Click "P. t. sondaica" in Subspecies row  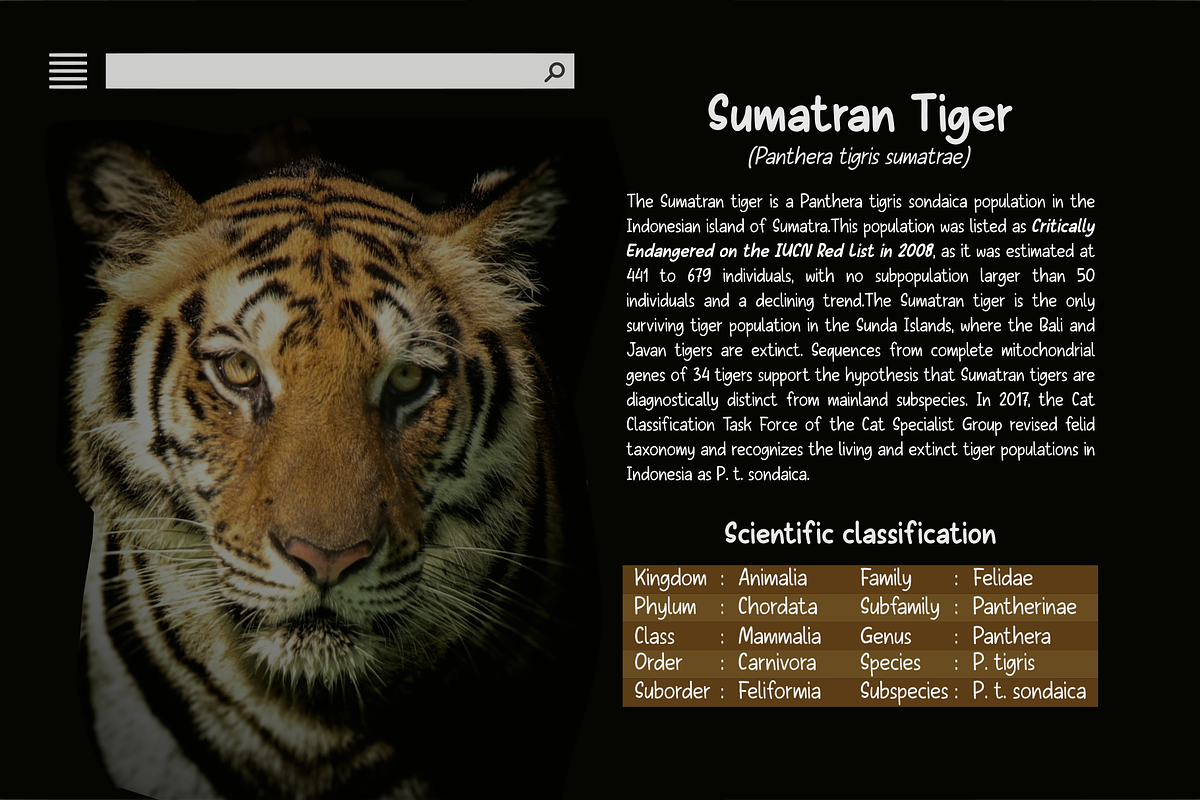(x=1029, y=691)
